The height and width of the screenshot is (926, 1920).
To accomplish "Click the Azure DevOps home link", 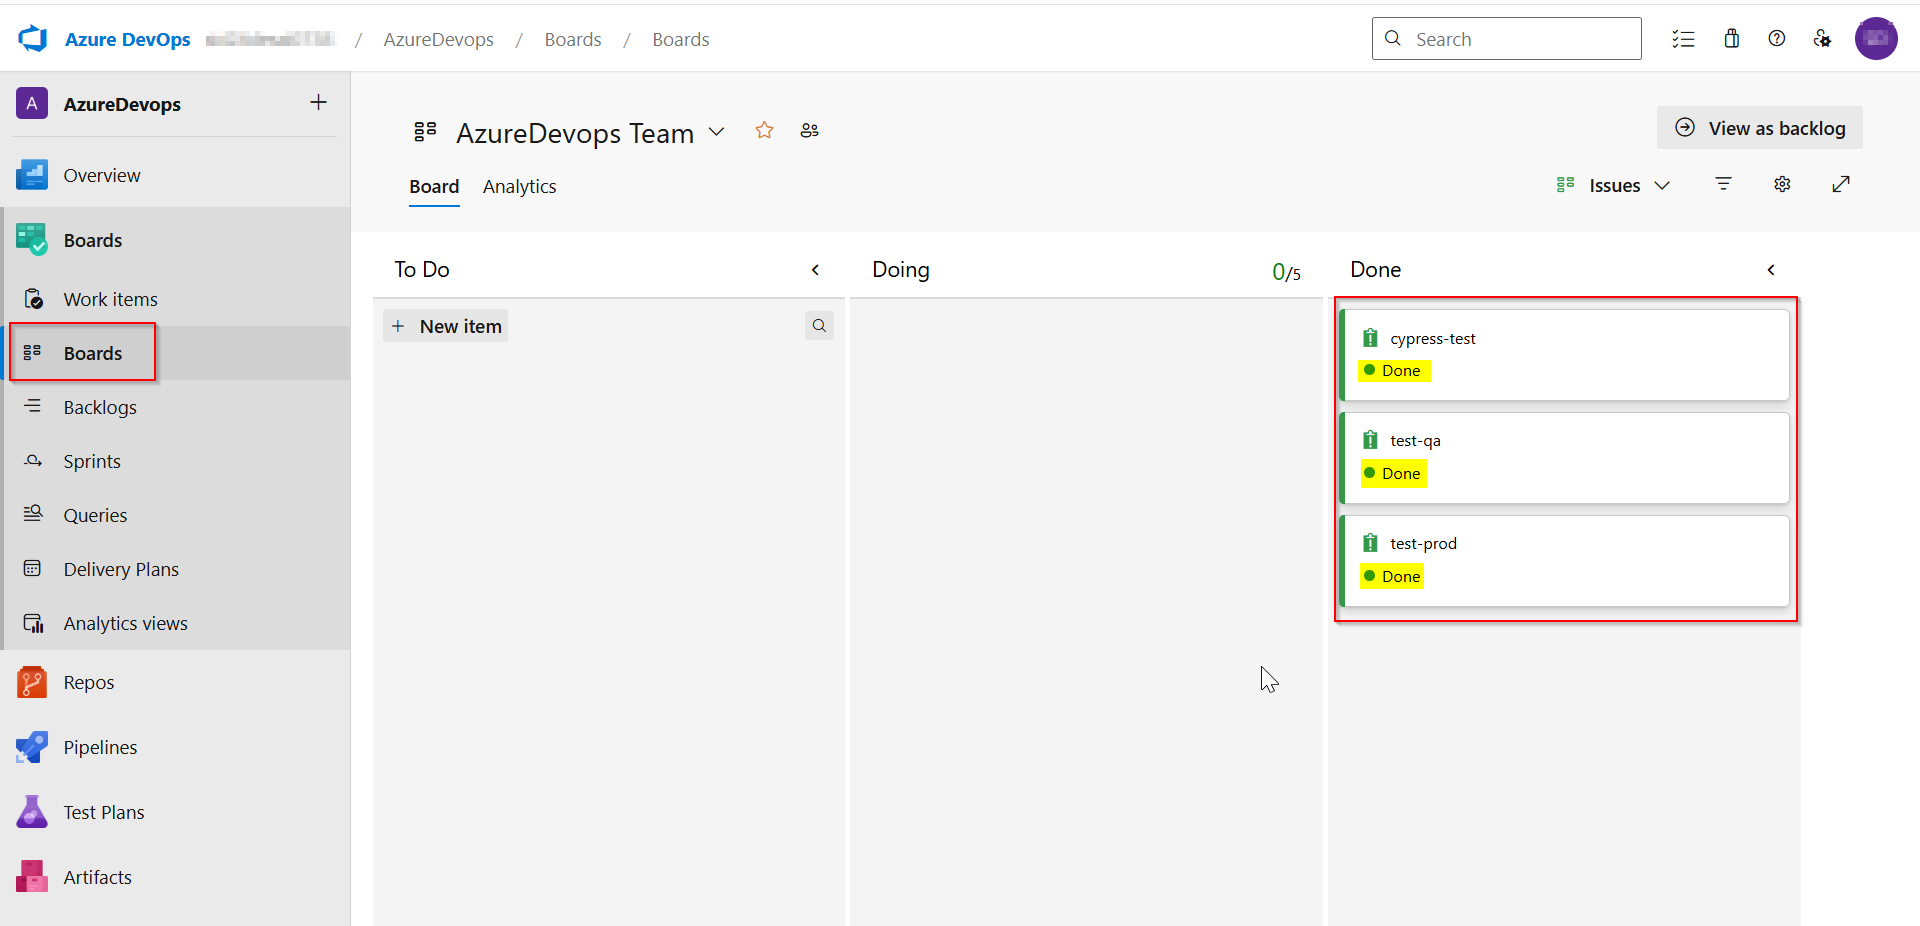I will [x=128, y=39].
